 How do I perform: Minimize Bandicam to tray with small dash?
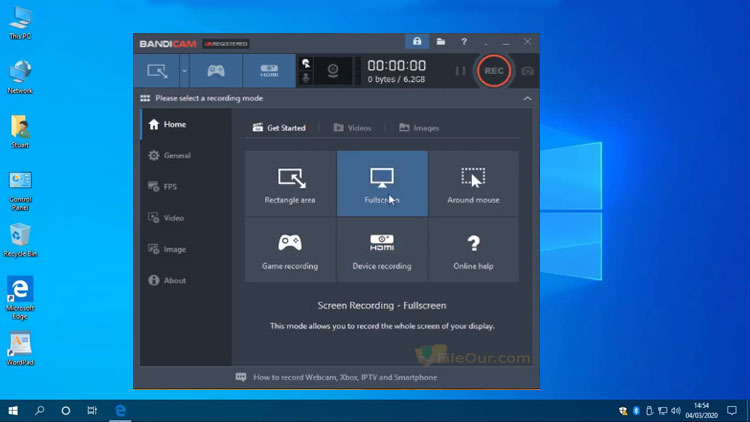pyautogui.click(x=486, y=44)
